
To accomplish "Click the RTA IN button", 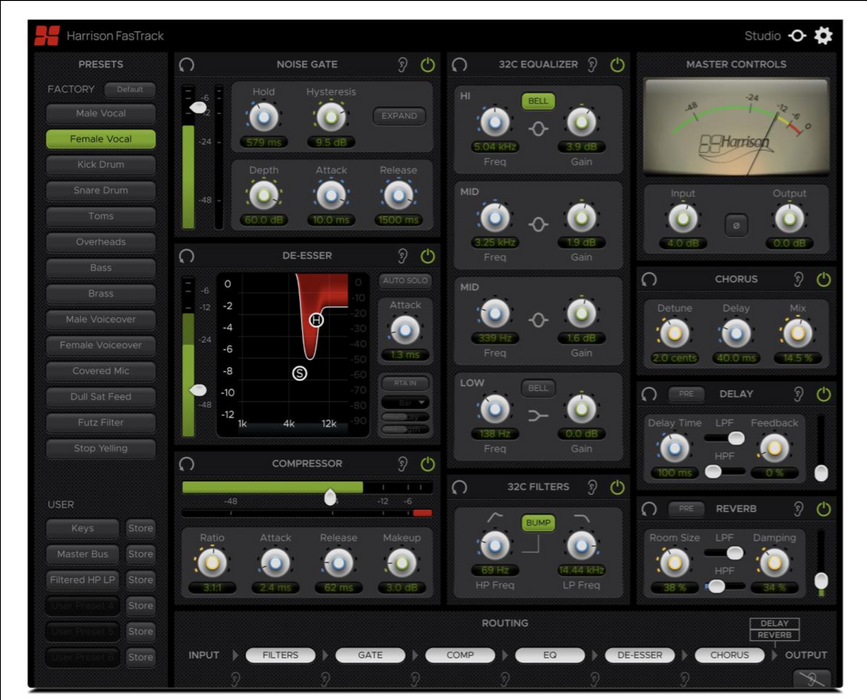I will [x=405, y=383].
